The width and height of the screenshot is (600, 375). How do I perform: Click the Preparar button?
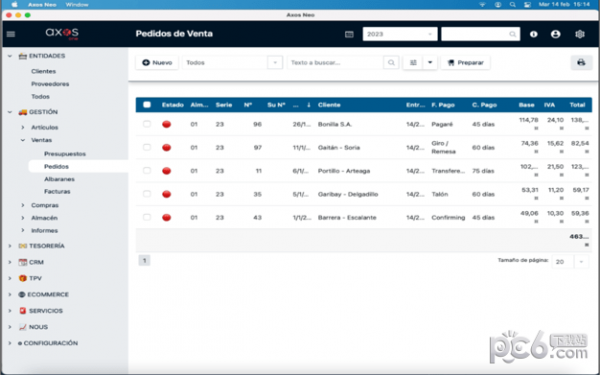pyautogui.click(x=465, y=62)
